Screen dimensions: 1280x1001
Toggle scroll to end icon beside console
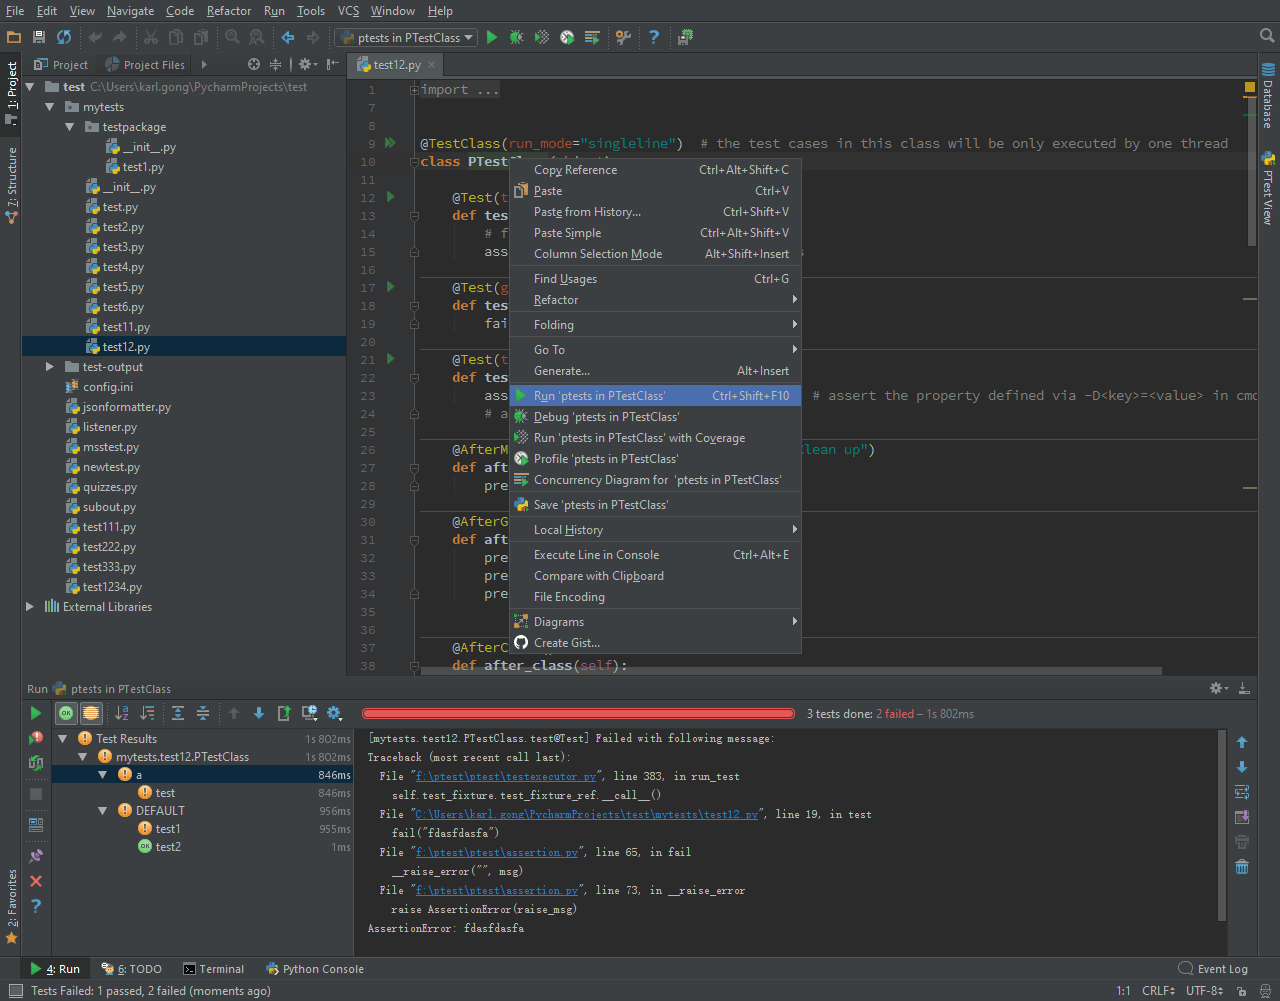pos(1242,817)
